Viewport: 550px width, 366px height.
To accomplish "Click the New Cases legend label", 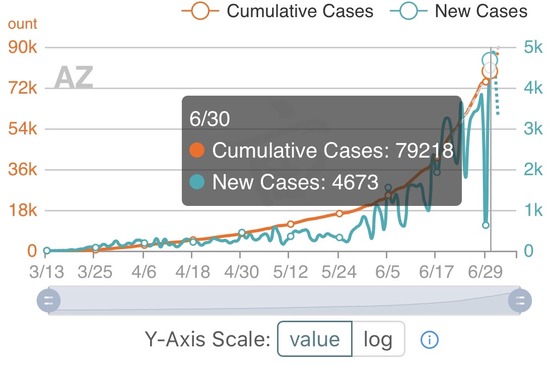I will (481, 11).
